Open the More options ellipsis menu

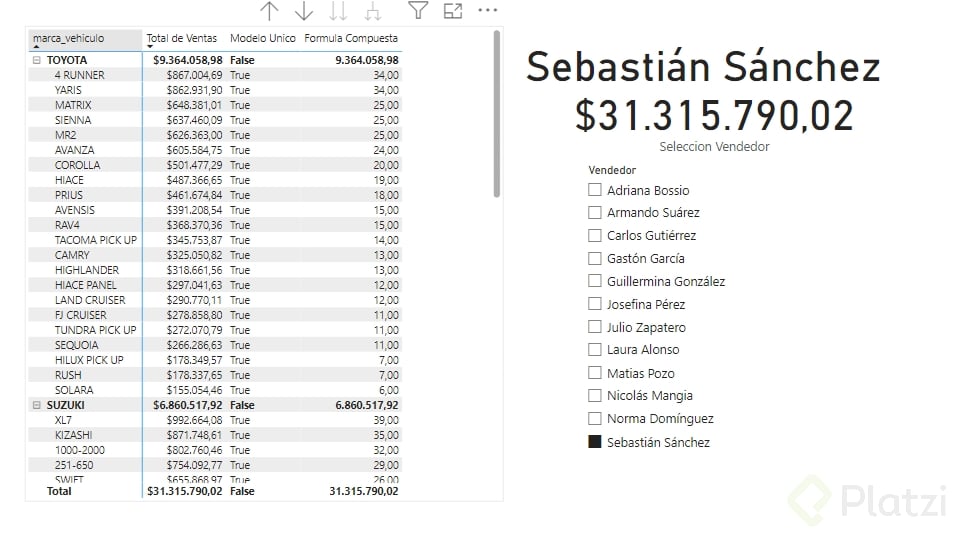(x=487, y=11)
